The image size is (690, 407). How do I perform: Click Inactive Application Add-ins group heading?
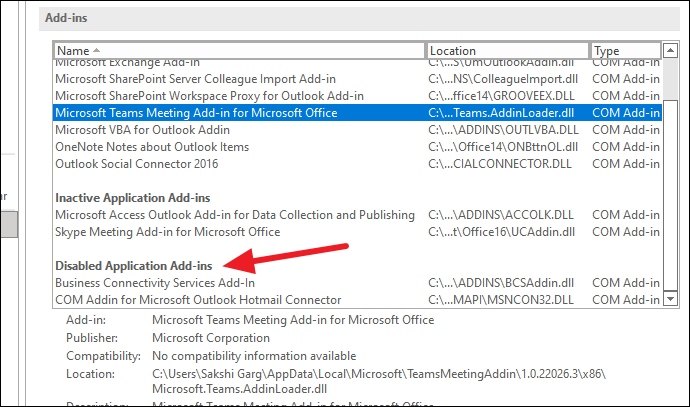pyautogui.click(x=132, y=198)
